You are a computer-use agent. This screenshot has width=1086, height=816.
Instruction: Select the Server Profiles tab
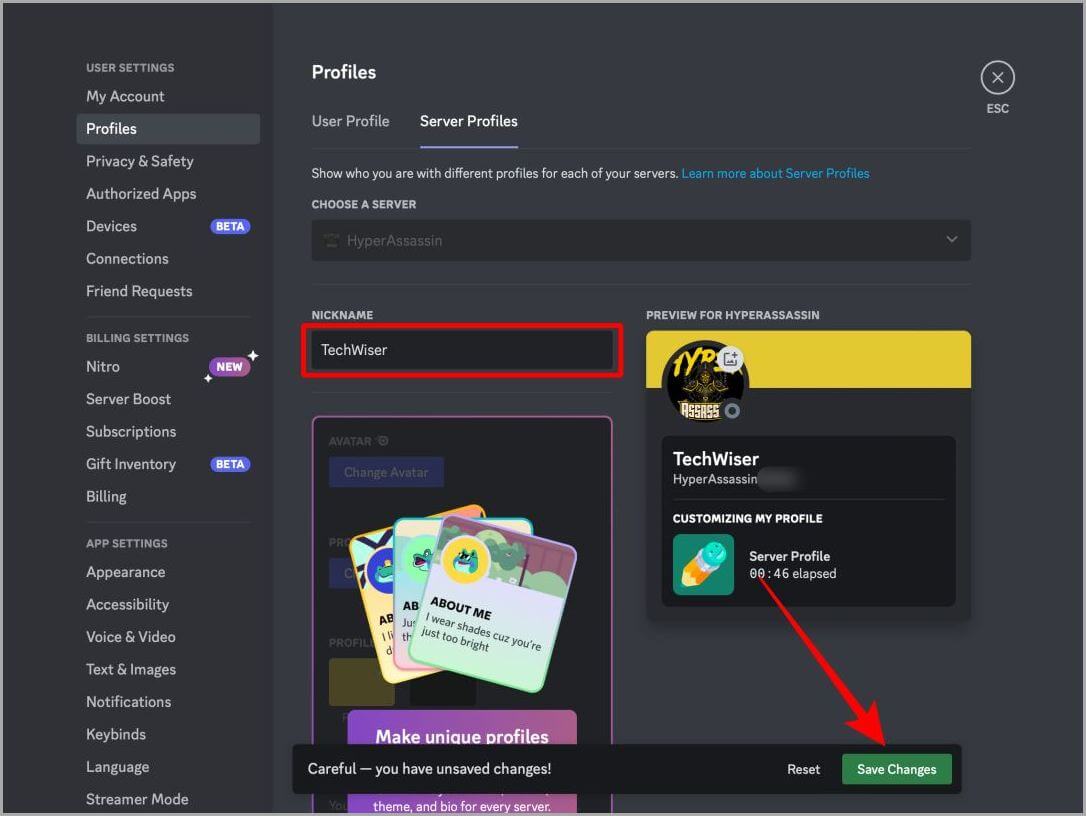[x=469, y=121]
